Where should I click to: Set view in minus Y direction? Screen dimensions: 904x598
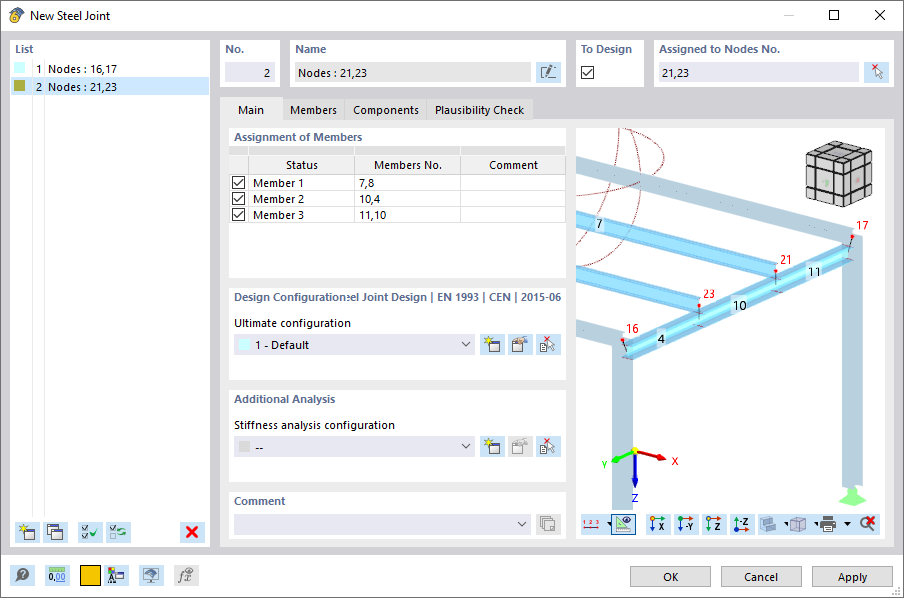[685, 524]
